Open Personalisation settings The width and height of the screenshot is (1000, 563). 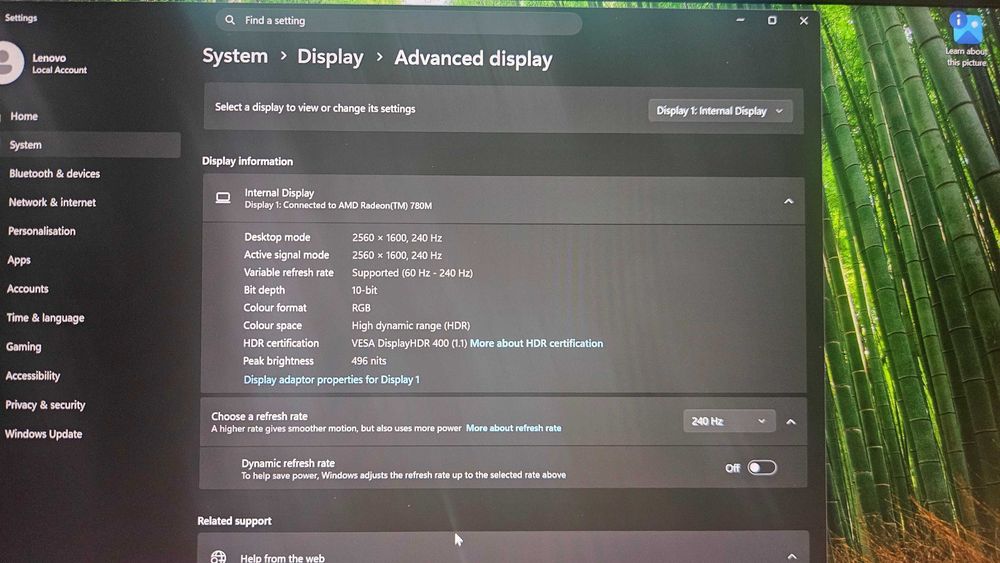41,231
